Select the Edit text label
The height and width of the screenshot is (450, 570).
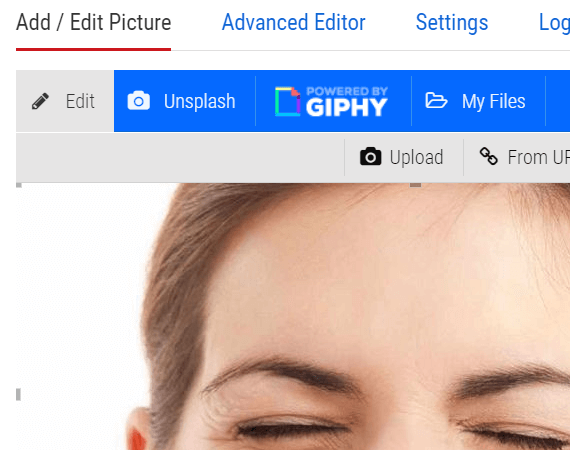[x=80, y=101]
